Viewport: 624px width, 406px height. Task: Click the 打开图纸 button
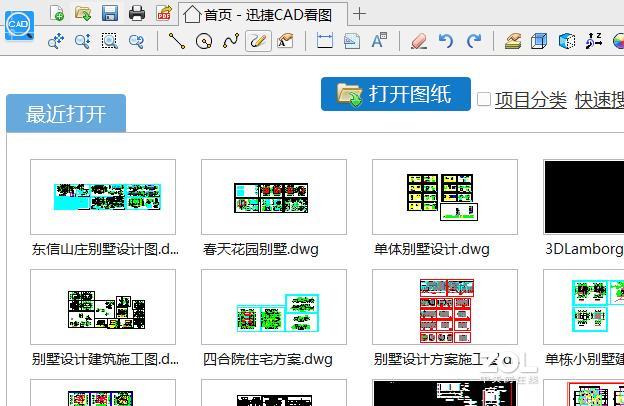396,94
